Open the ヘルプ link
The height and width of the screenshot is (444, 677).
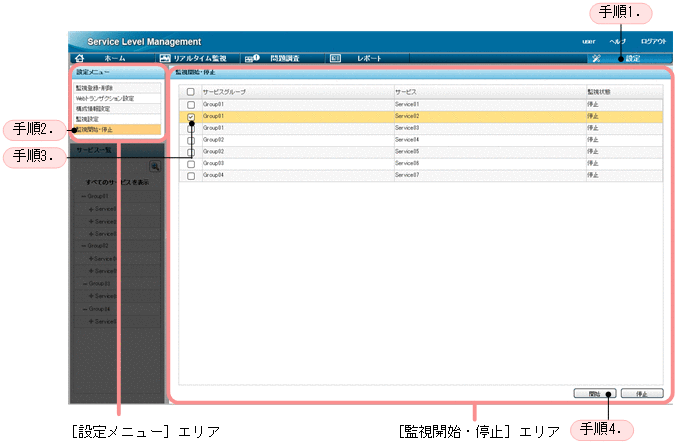point(617,41)
